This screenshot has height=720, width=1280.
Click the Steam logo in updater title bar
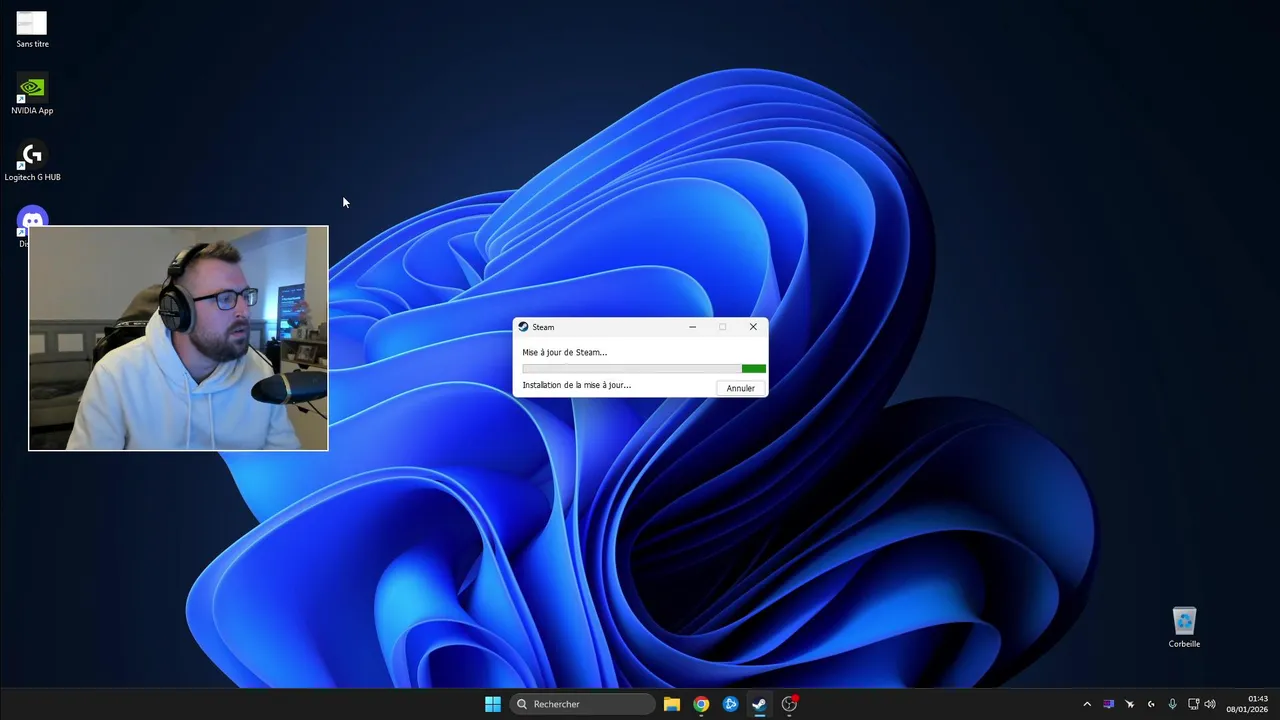[523, 327]
